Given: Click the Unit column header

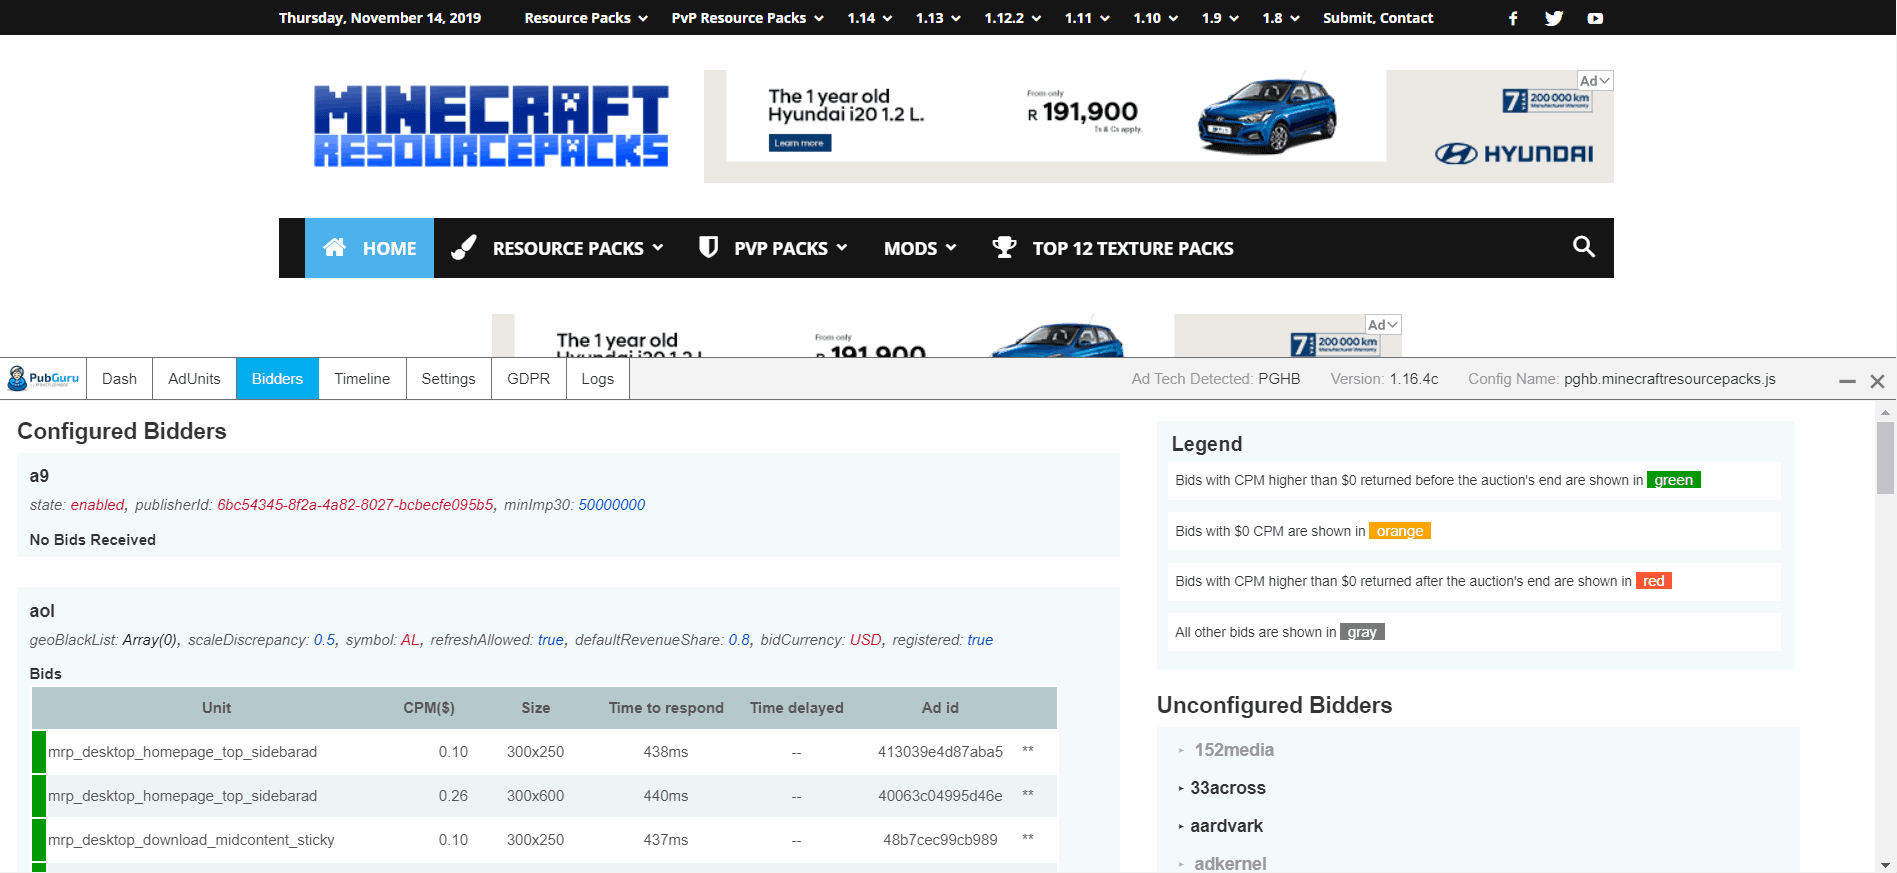Looking at the screenshot, I should 216,708.
